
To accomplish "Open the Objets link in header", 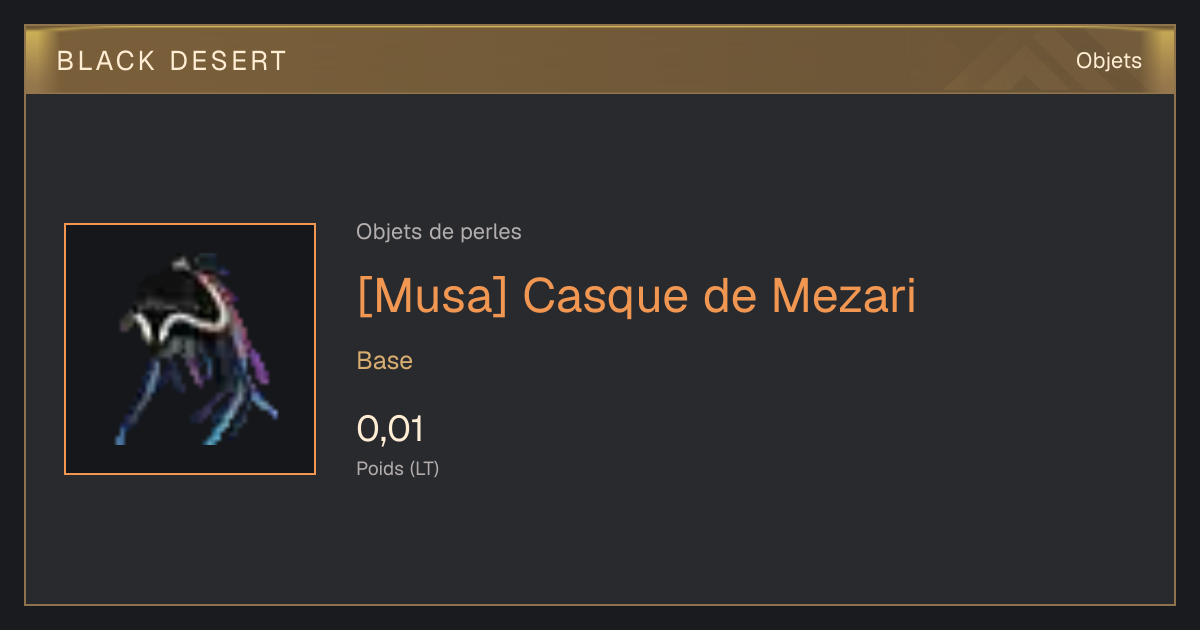I will pyautogui.click(x=1108, y=61).
